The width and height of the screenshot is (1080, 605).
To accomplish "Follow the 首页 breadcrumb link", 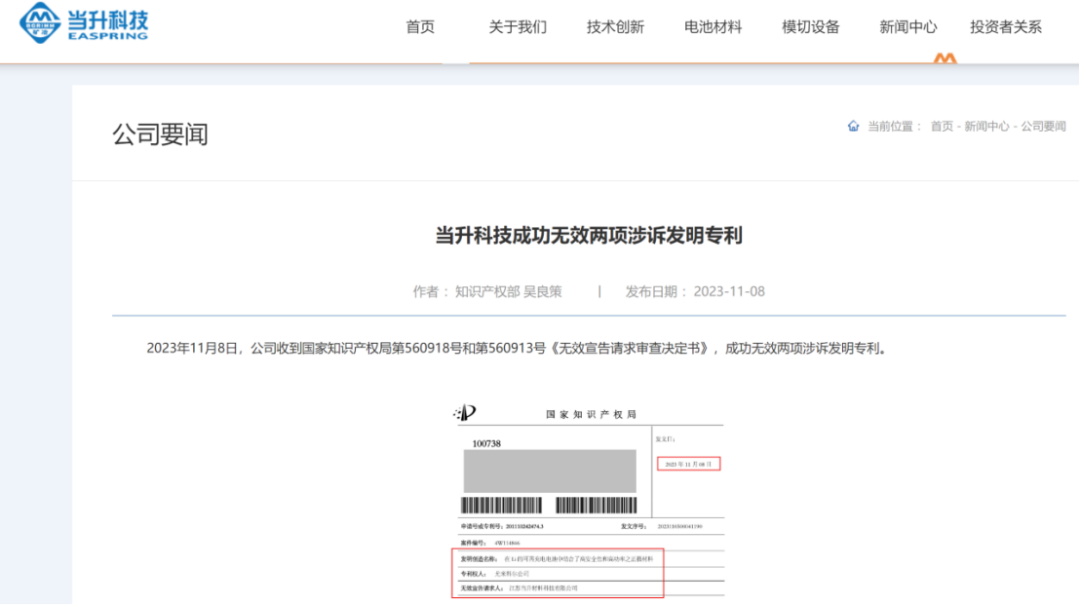I will (x=942, y=126).
